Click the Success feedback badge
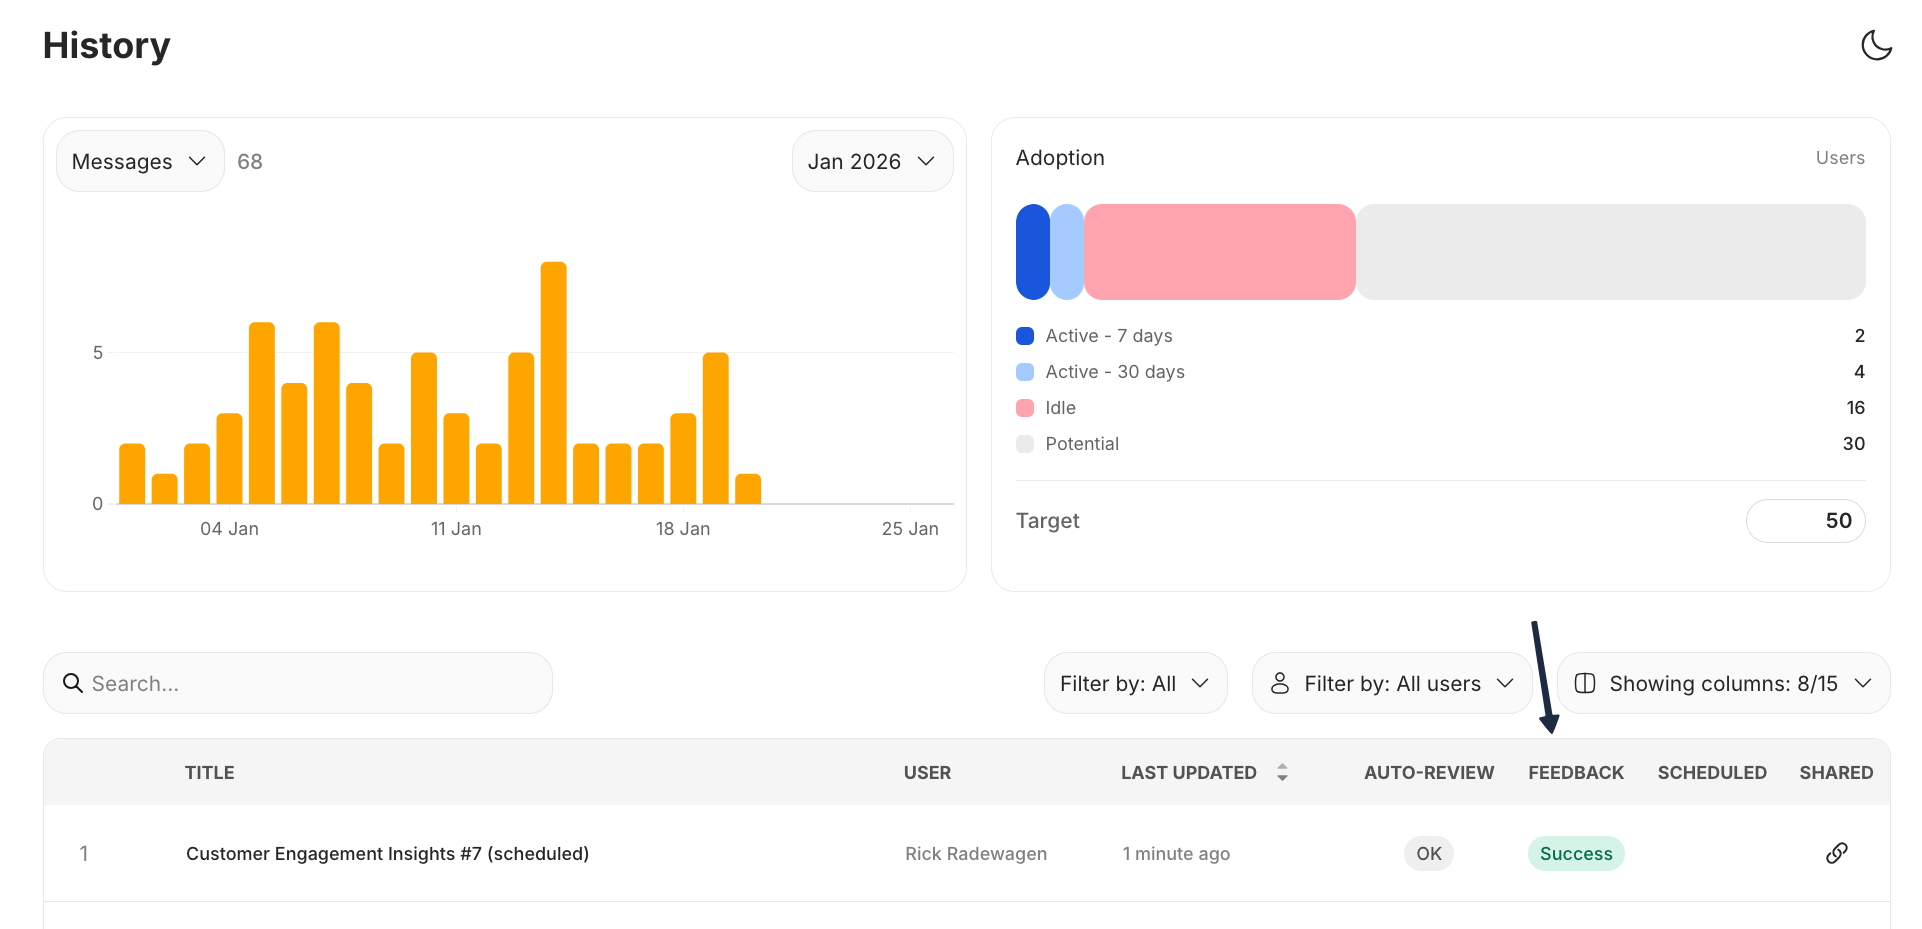The width and height of the screenshot is (1922, 929). (x=1575, y=853)
